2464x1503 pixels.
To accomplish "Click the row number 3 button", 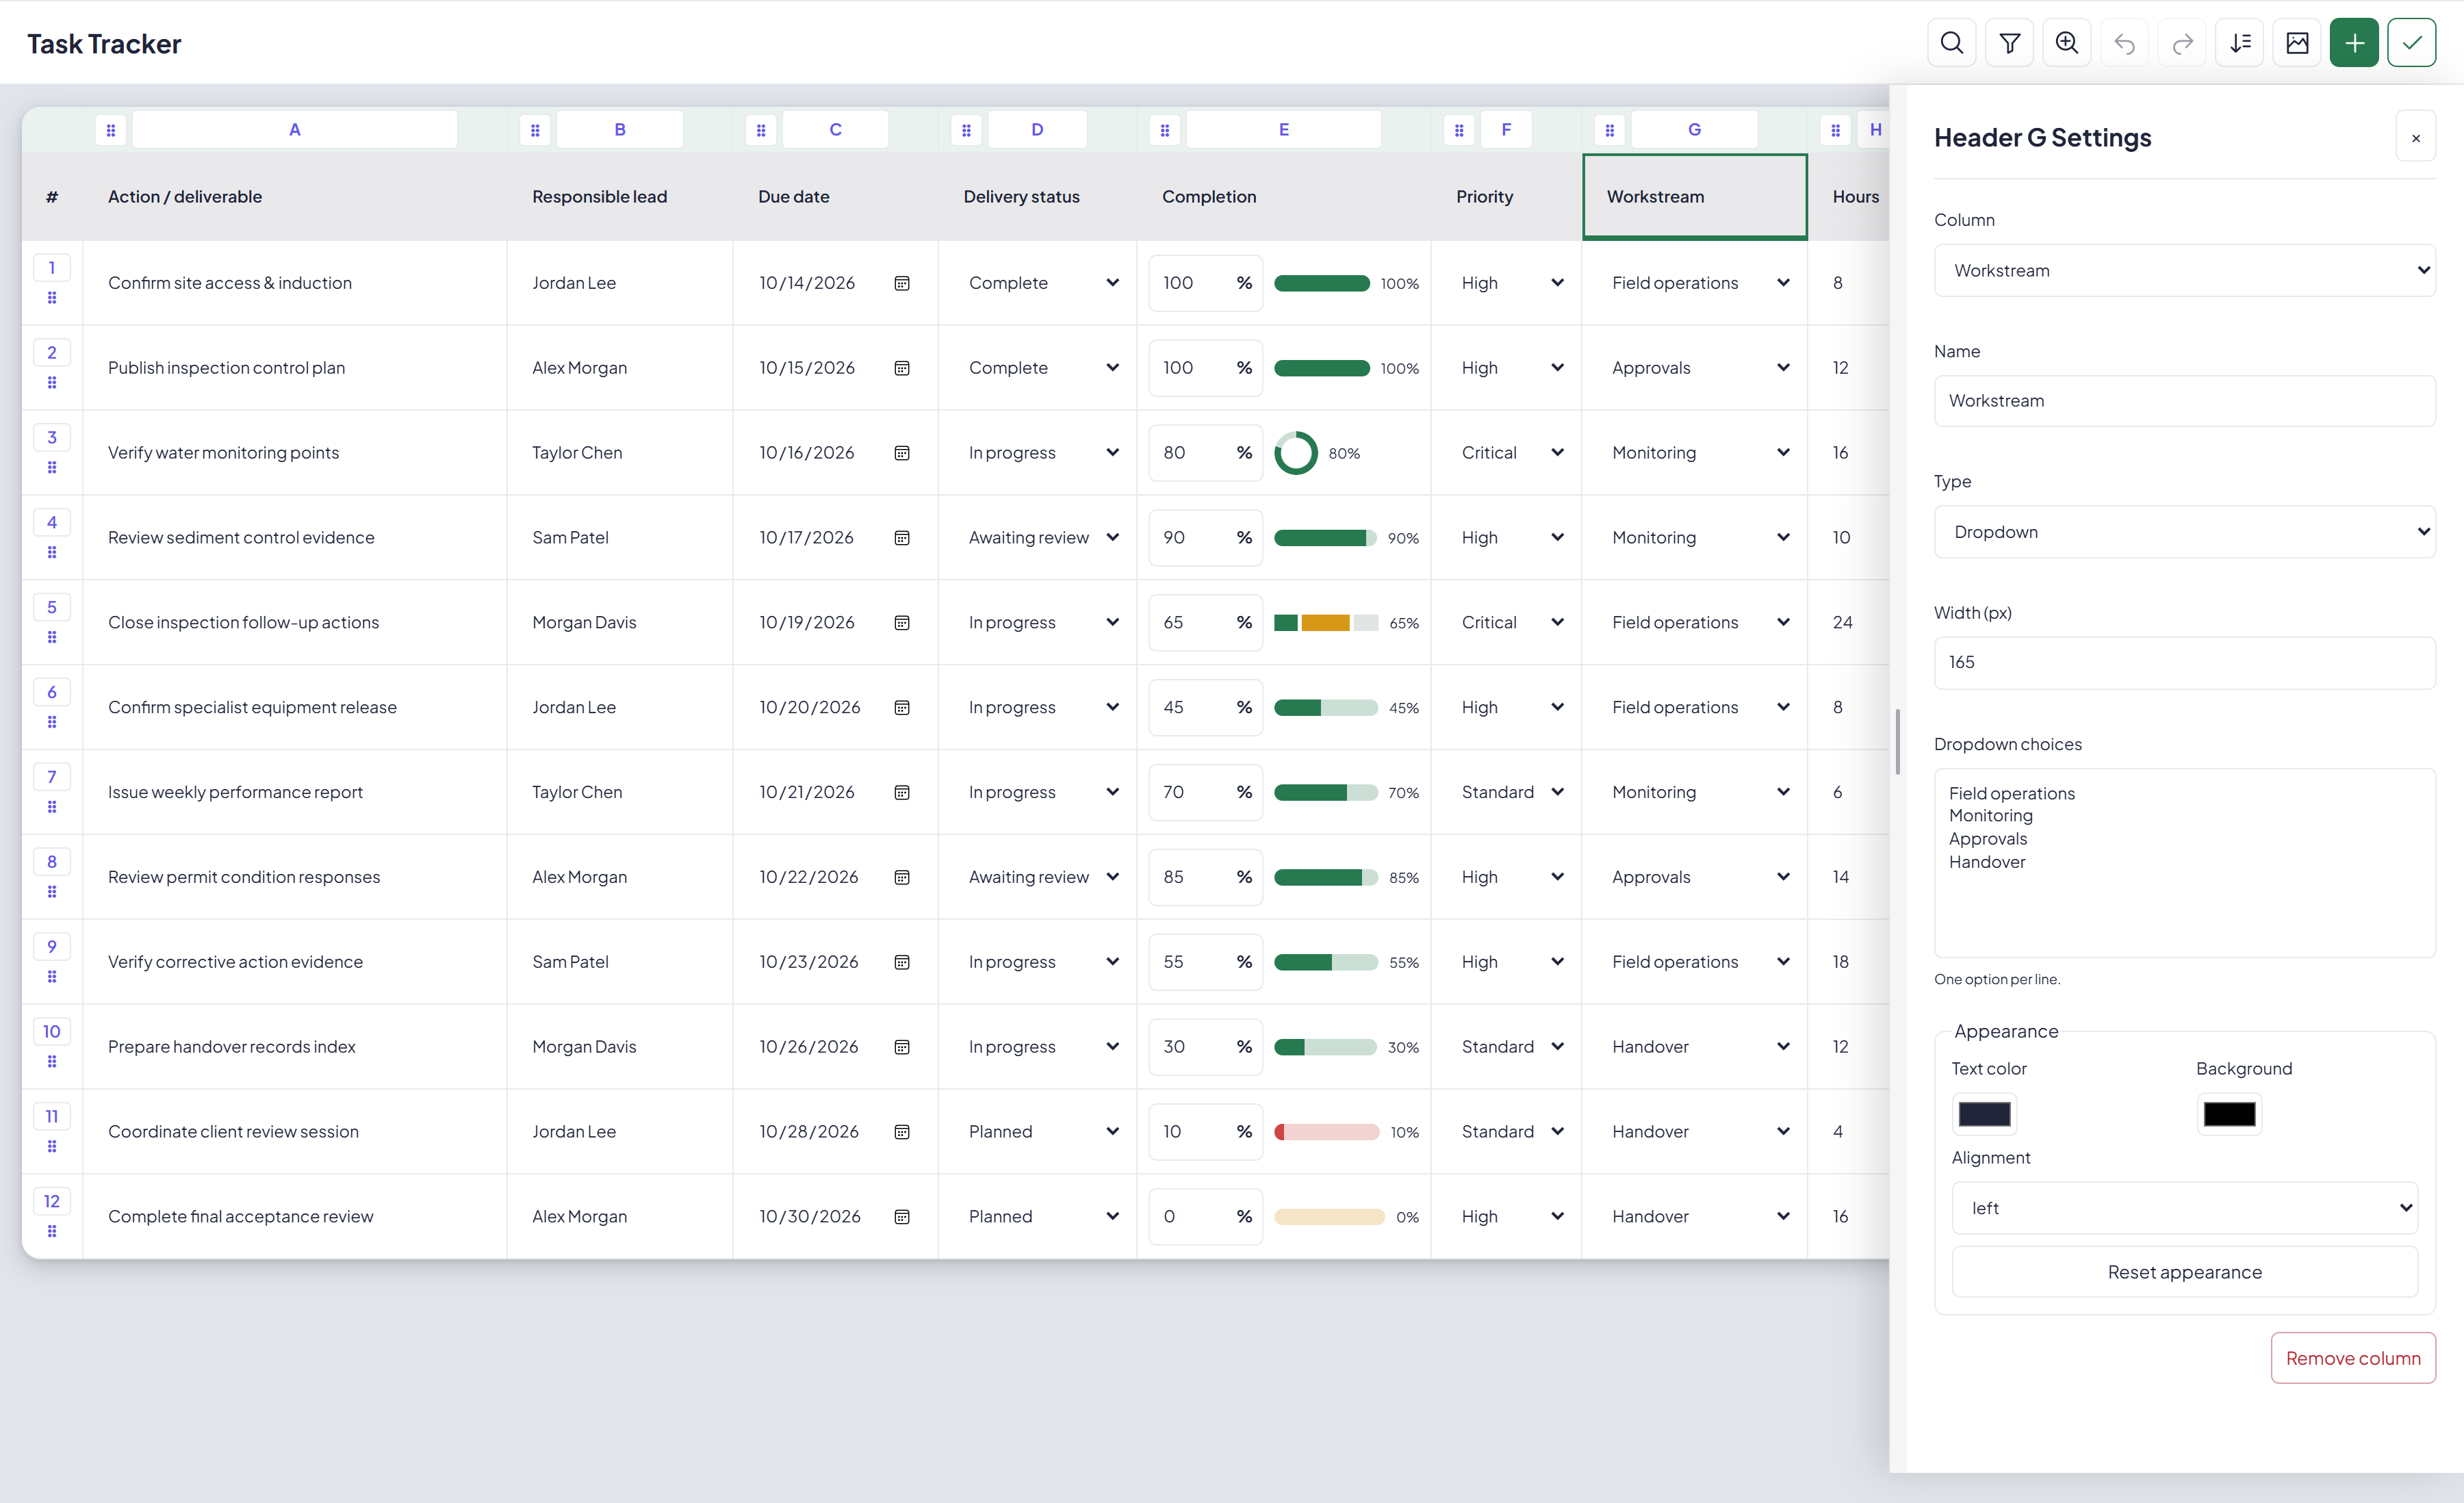I will click(x=52, y=438).
